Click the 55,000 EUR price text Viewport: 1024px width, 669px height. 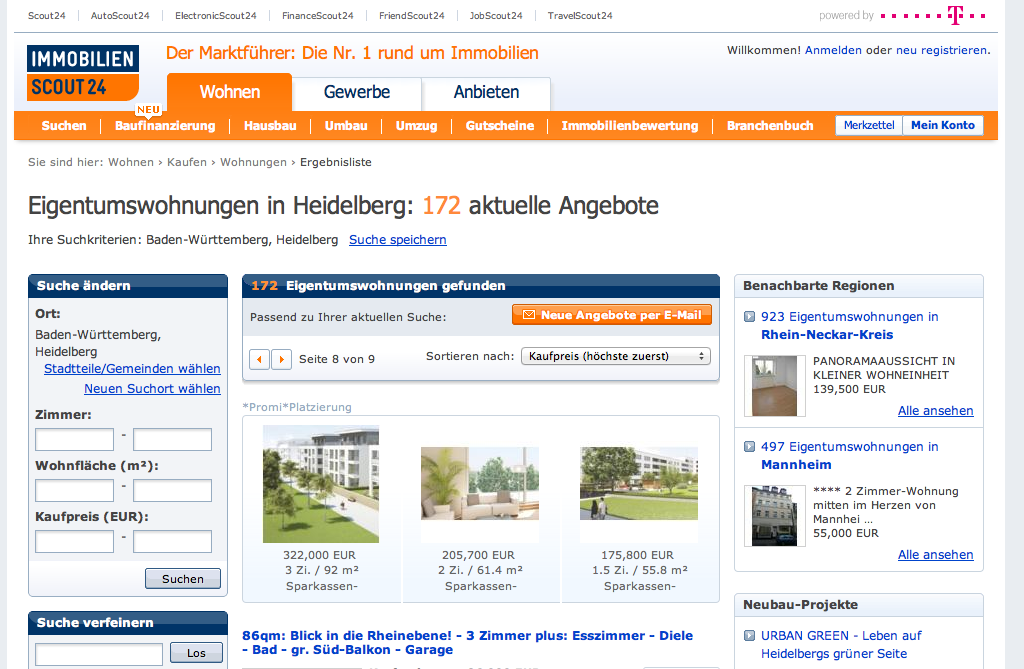(x=846, y=533)
